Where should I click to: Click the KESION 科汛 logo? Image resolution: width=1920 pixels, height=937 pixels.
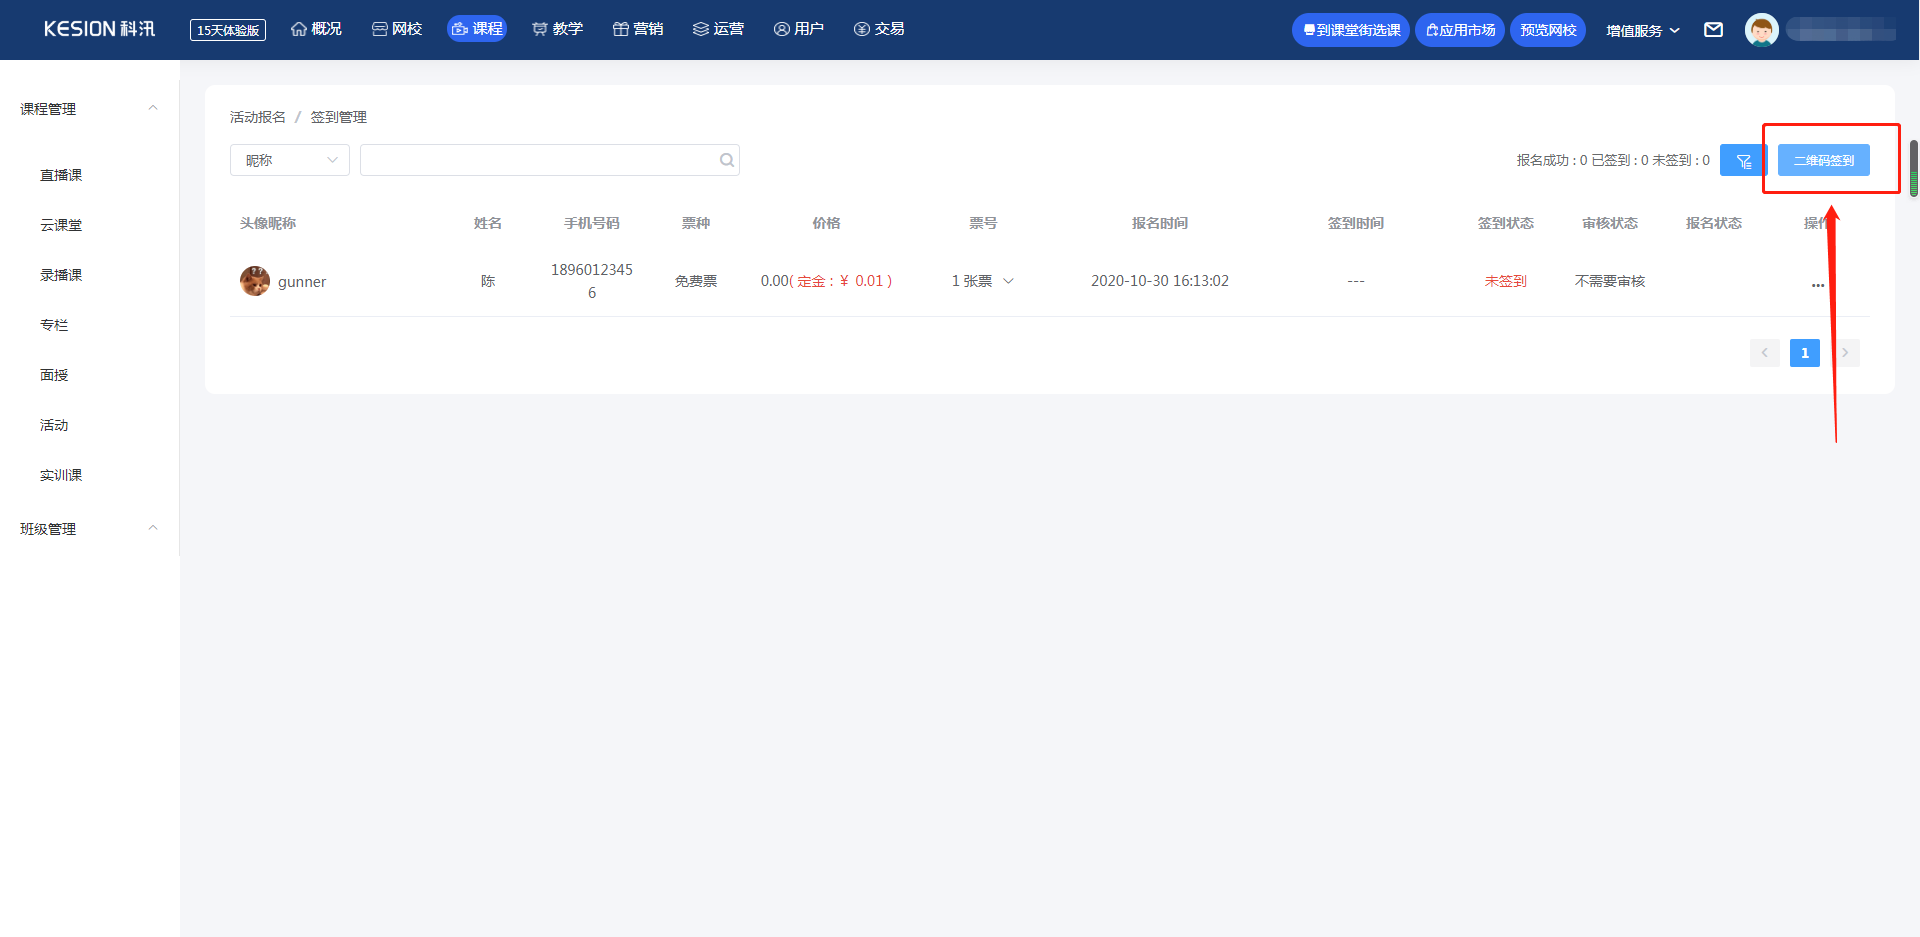pos(99,29)
